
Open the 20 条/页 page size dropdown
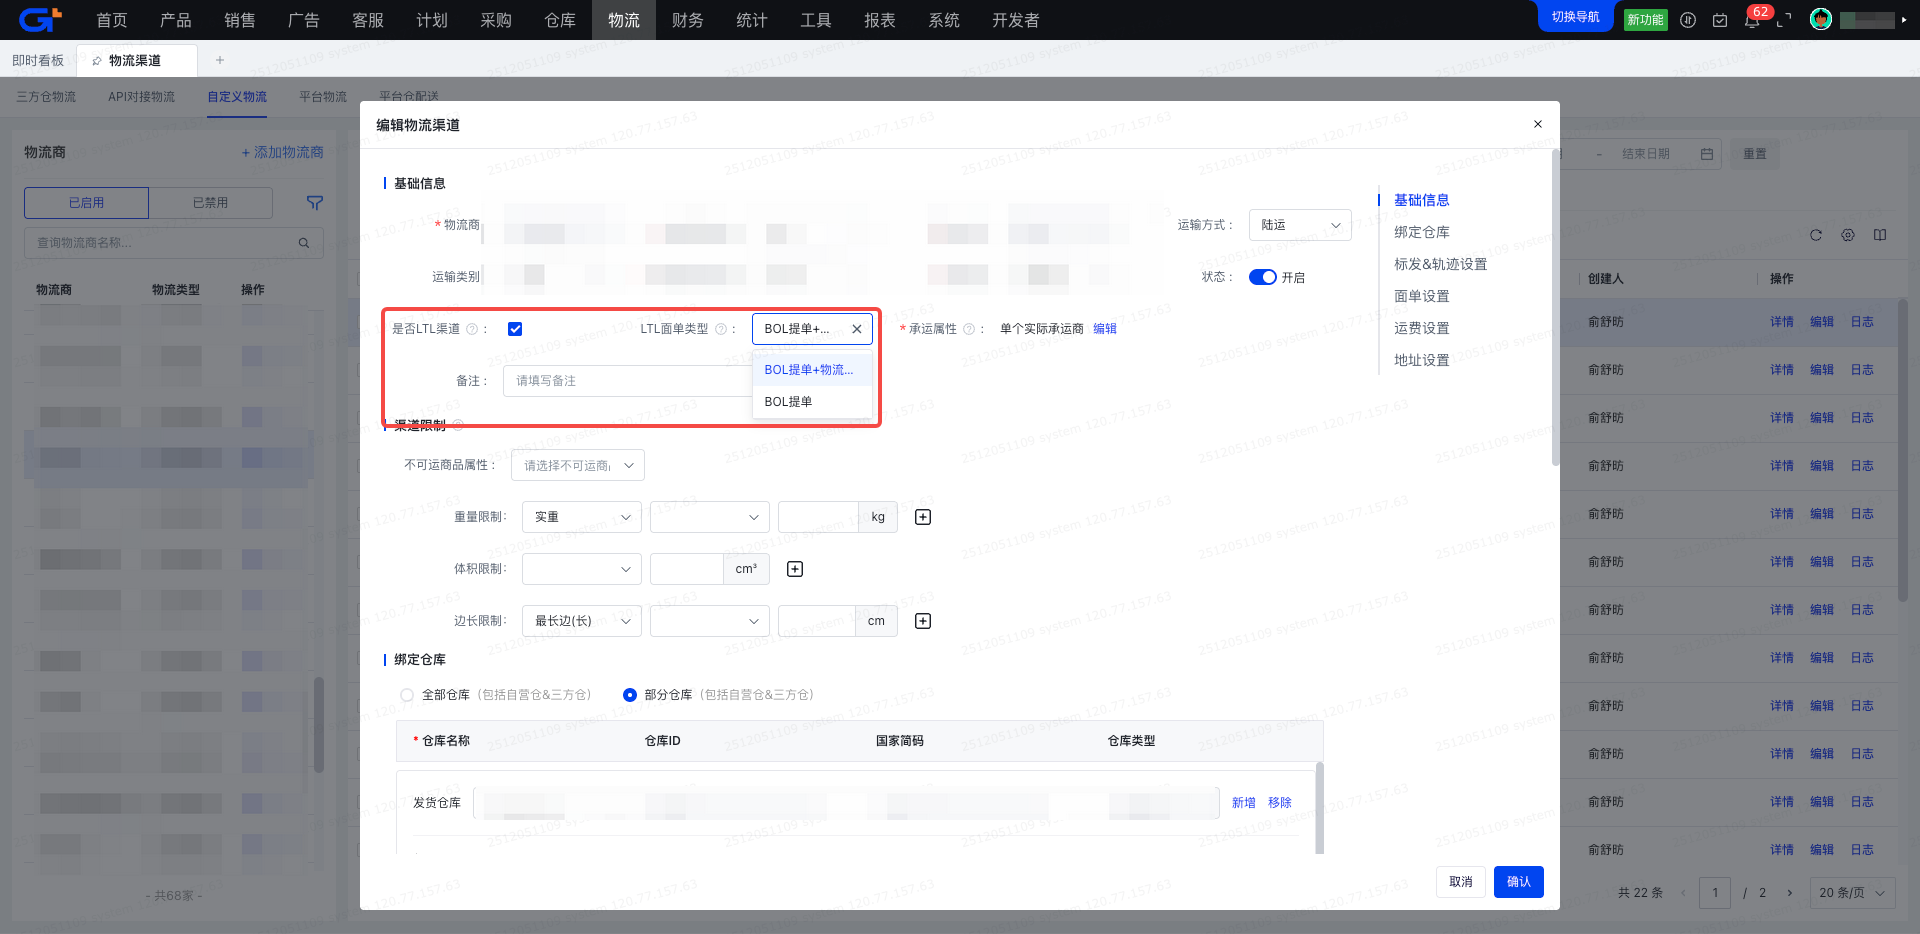pyautogui.click(x=1852, y=893)
